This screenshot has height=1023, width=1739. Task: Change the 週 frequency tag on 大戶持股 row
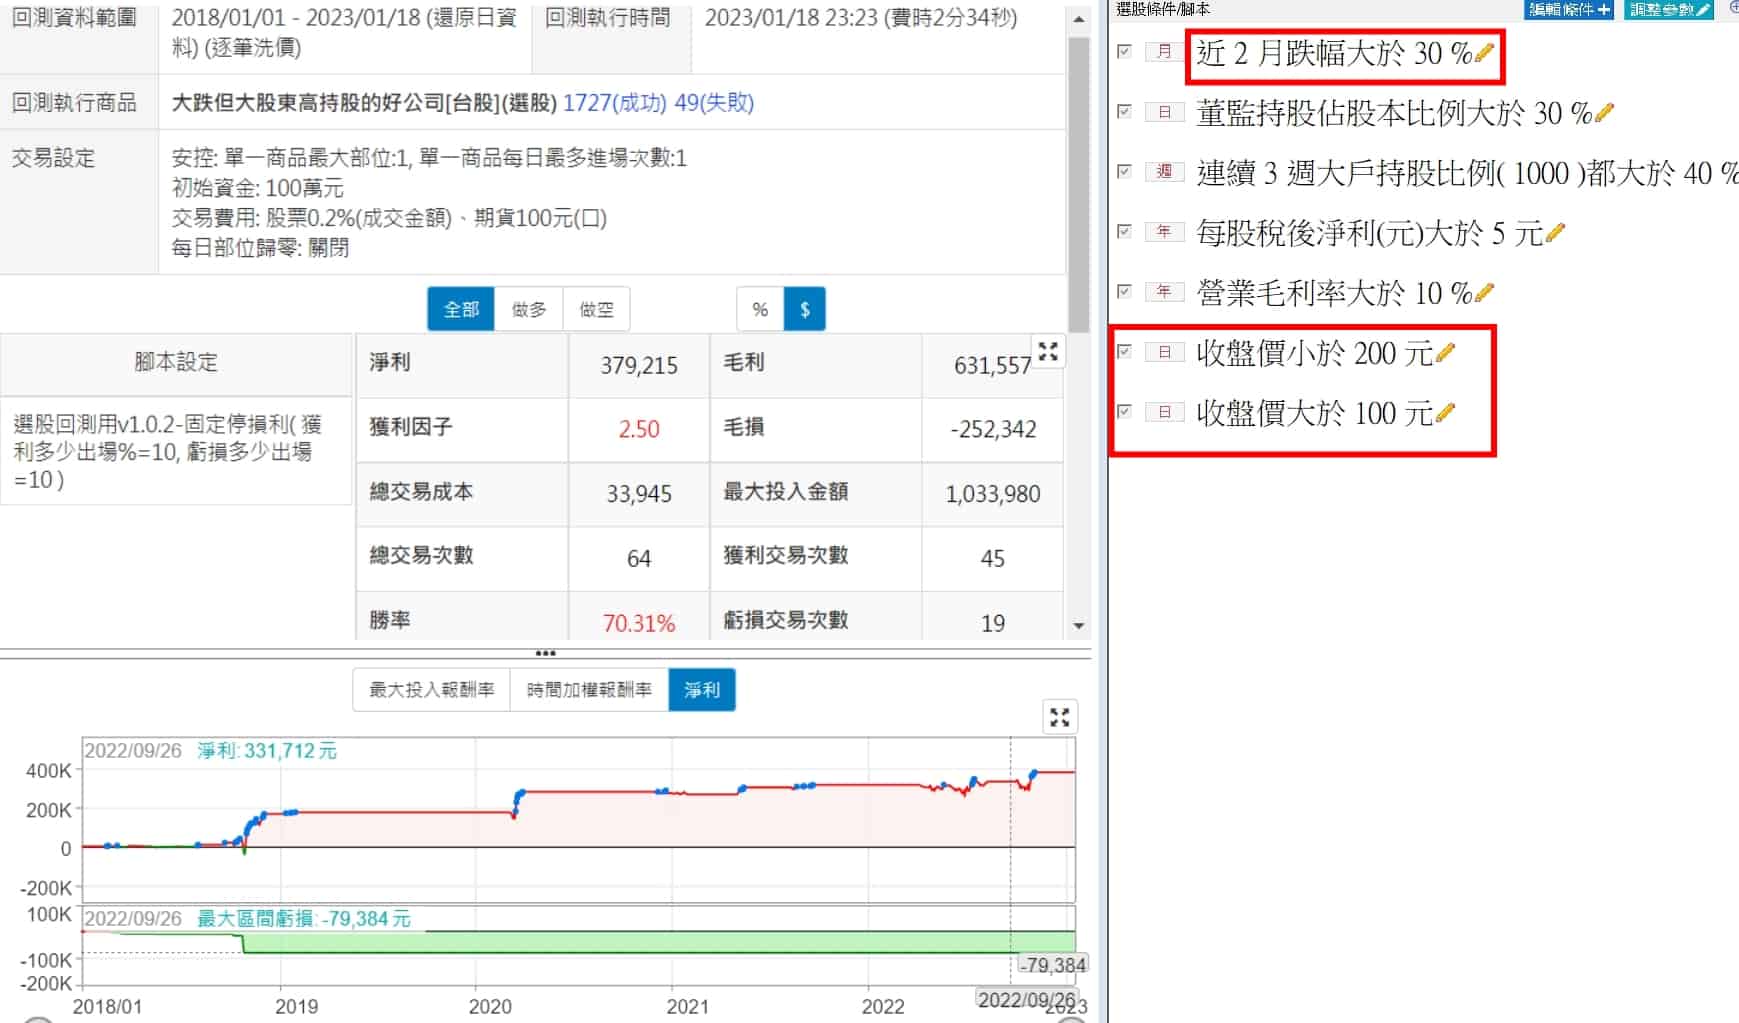tap(1164, 171)
